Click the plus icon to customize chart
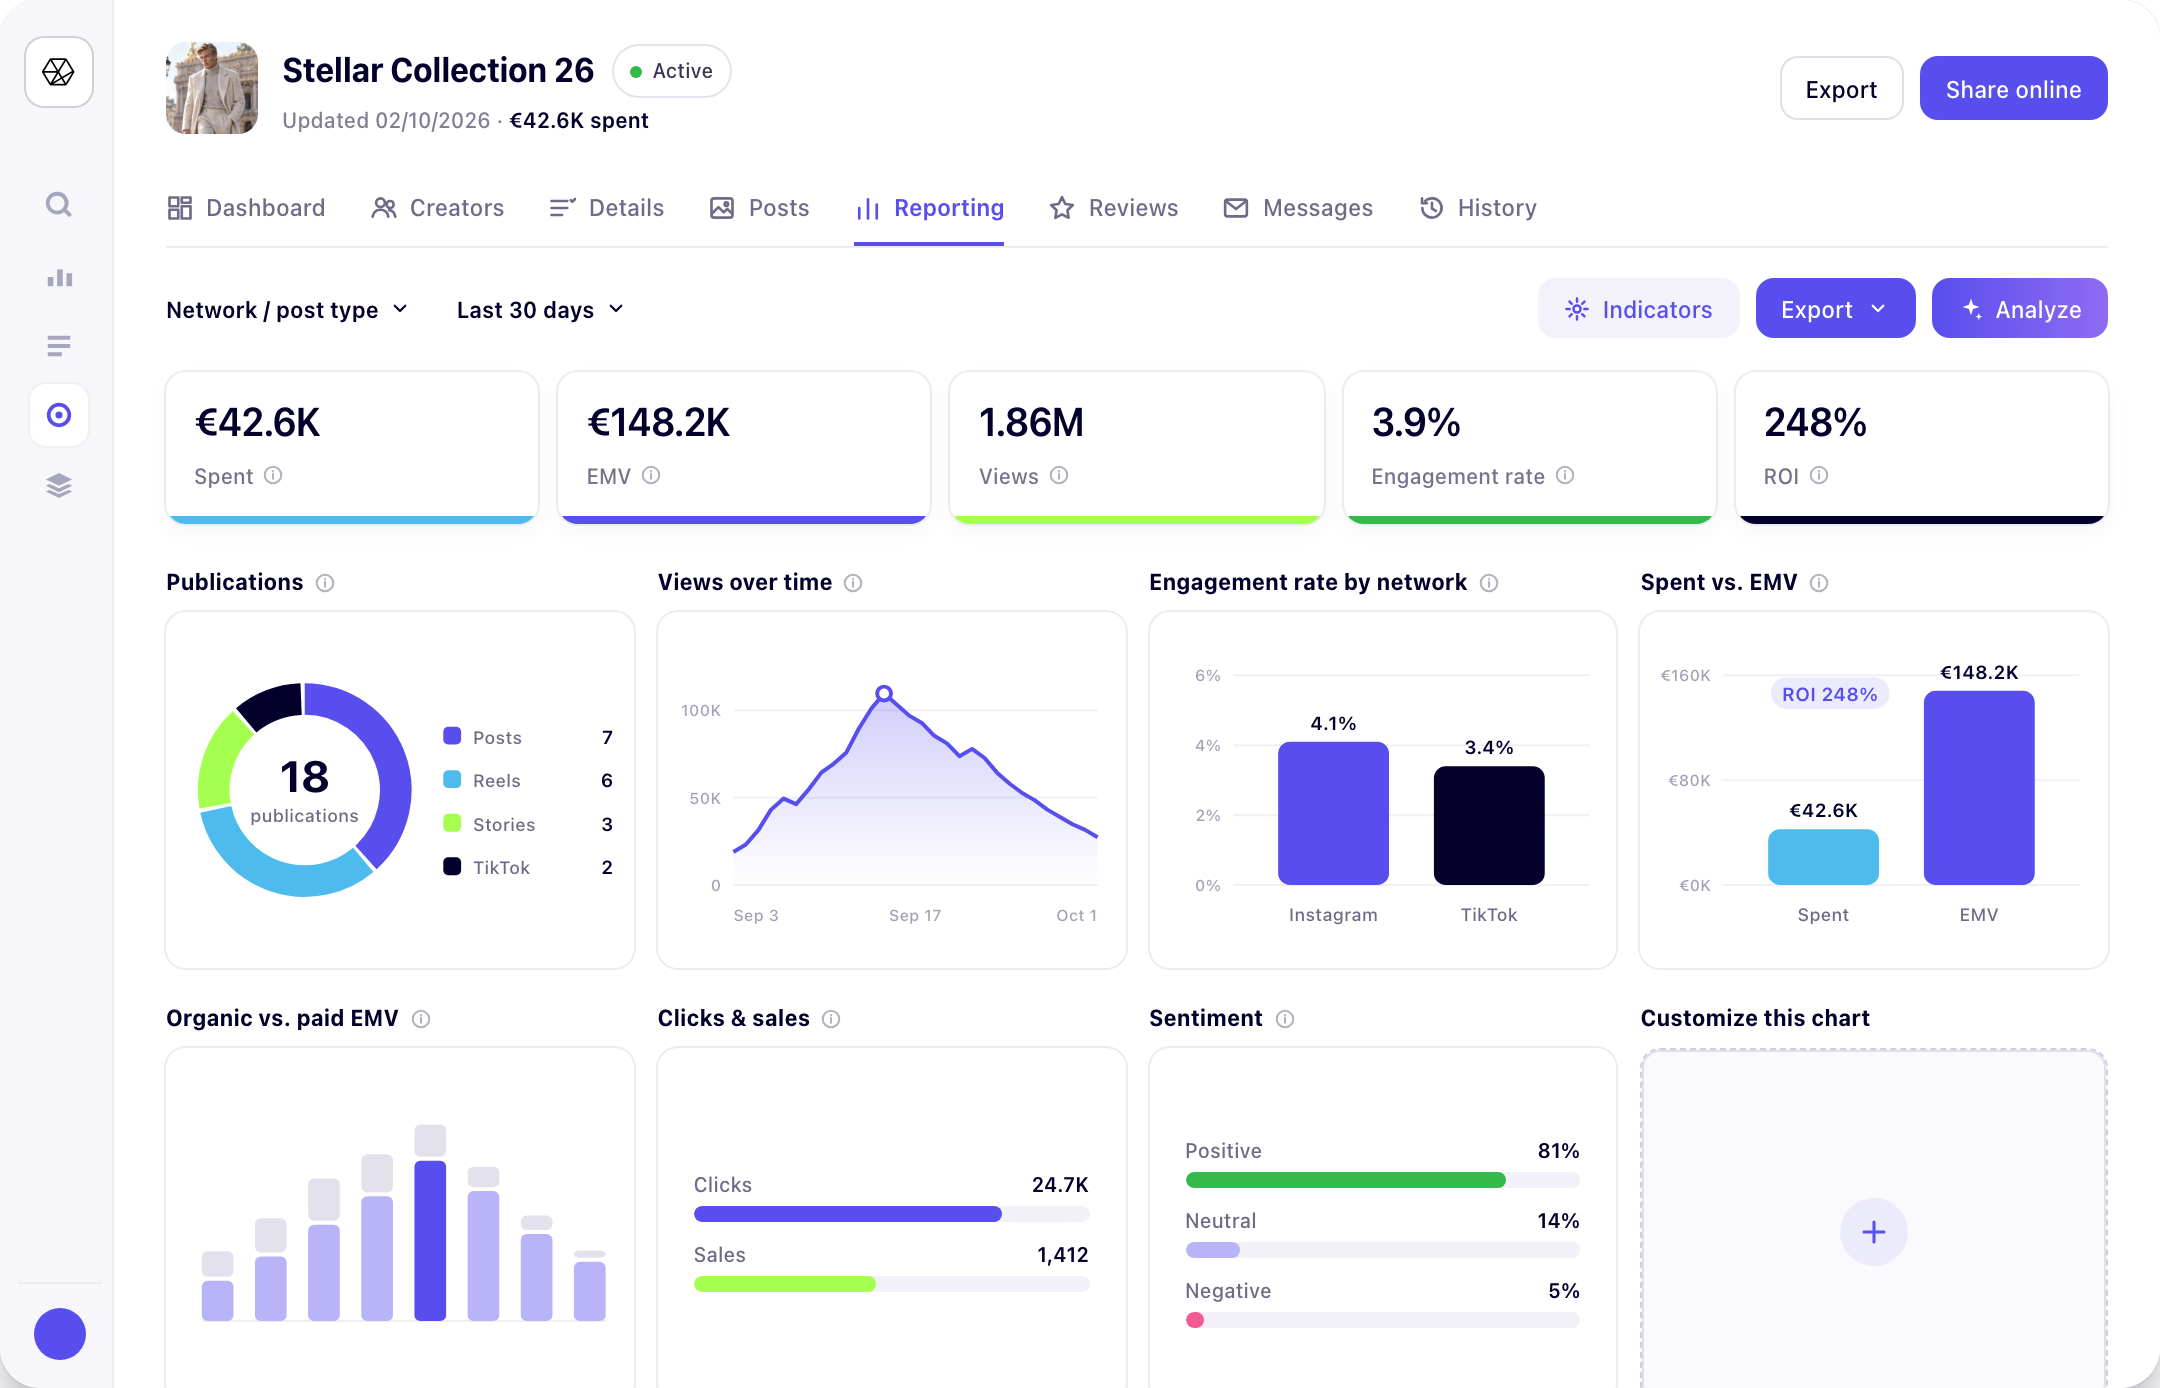The image size is (2160, 1388). 1873,1232
